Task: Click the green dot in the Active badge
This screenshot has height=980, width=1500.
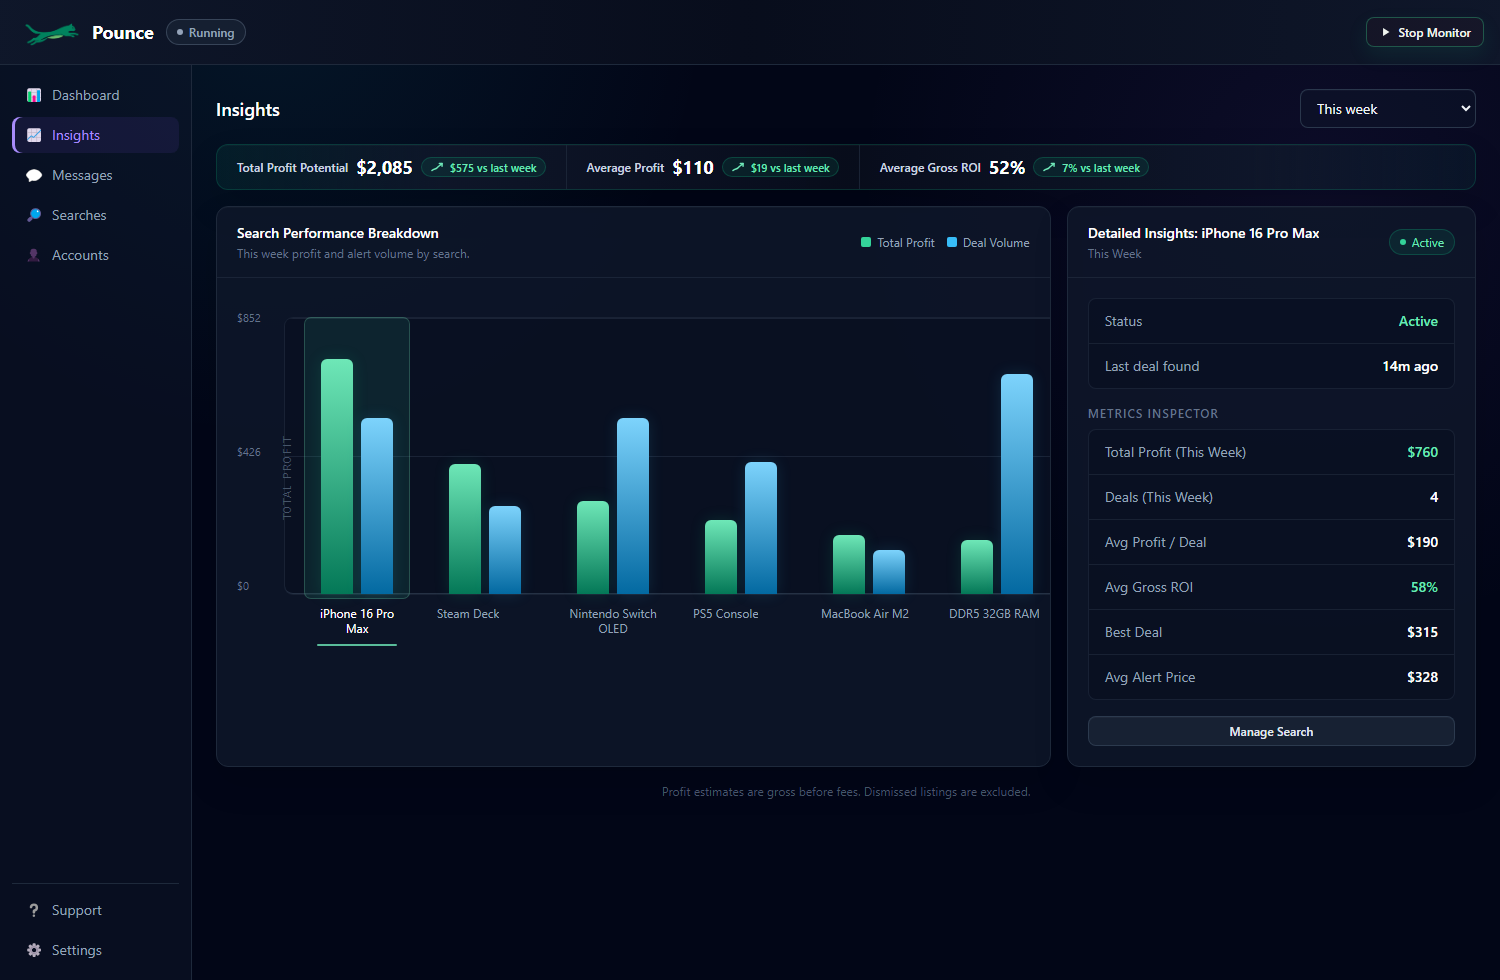Action: pyautogui.click(x=1403, y=242)
